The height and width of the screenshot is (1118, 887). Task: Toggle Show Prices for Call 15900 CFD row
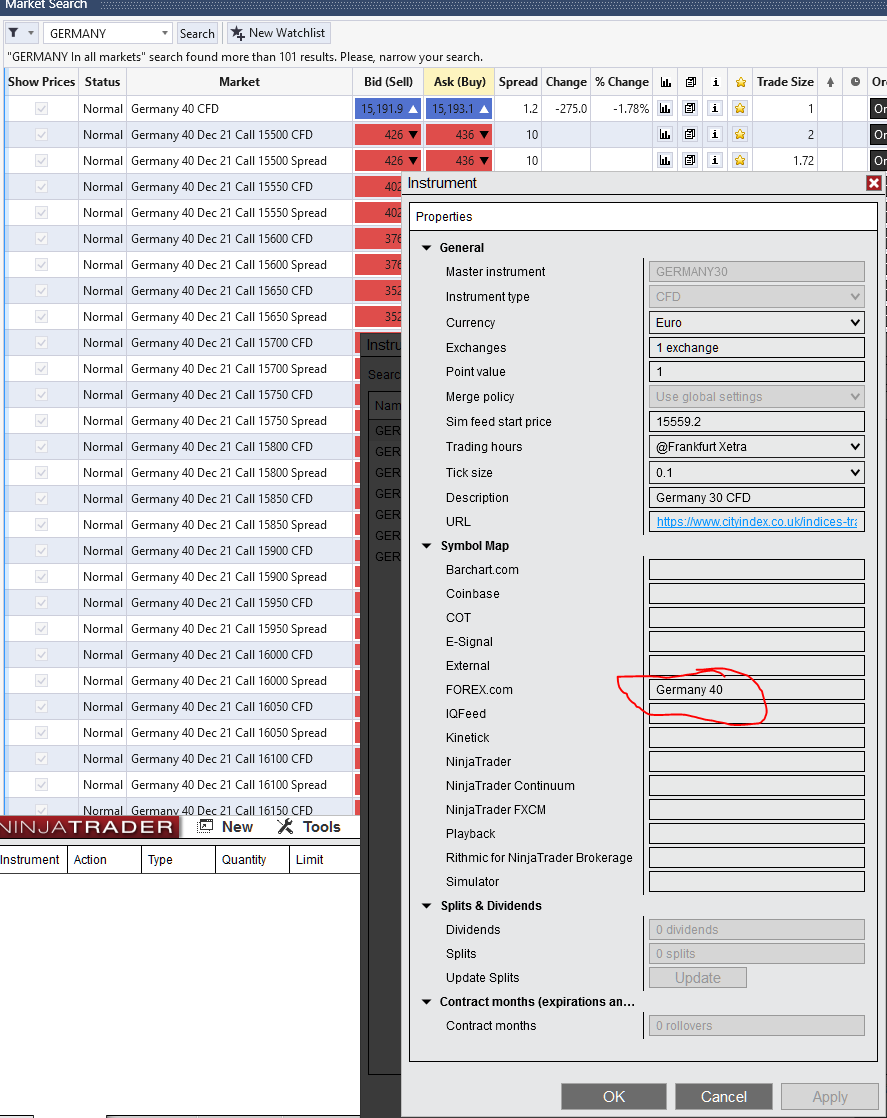click(x=41, y=550)
